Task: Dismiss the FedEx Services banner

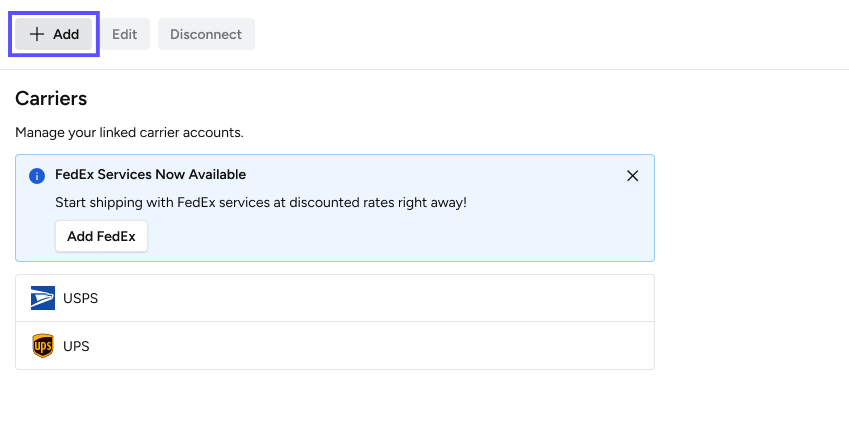Action: click(632, 175)
